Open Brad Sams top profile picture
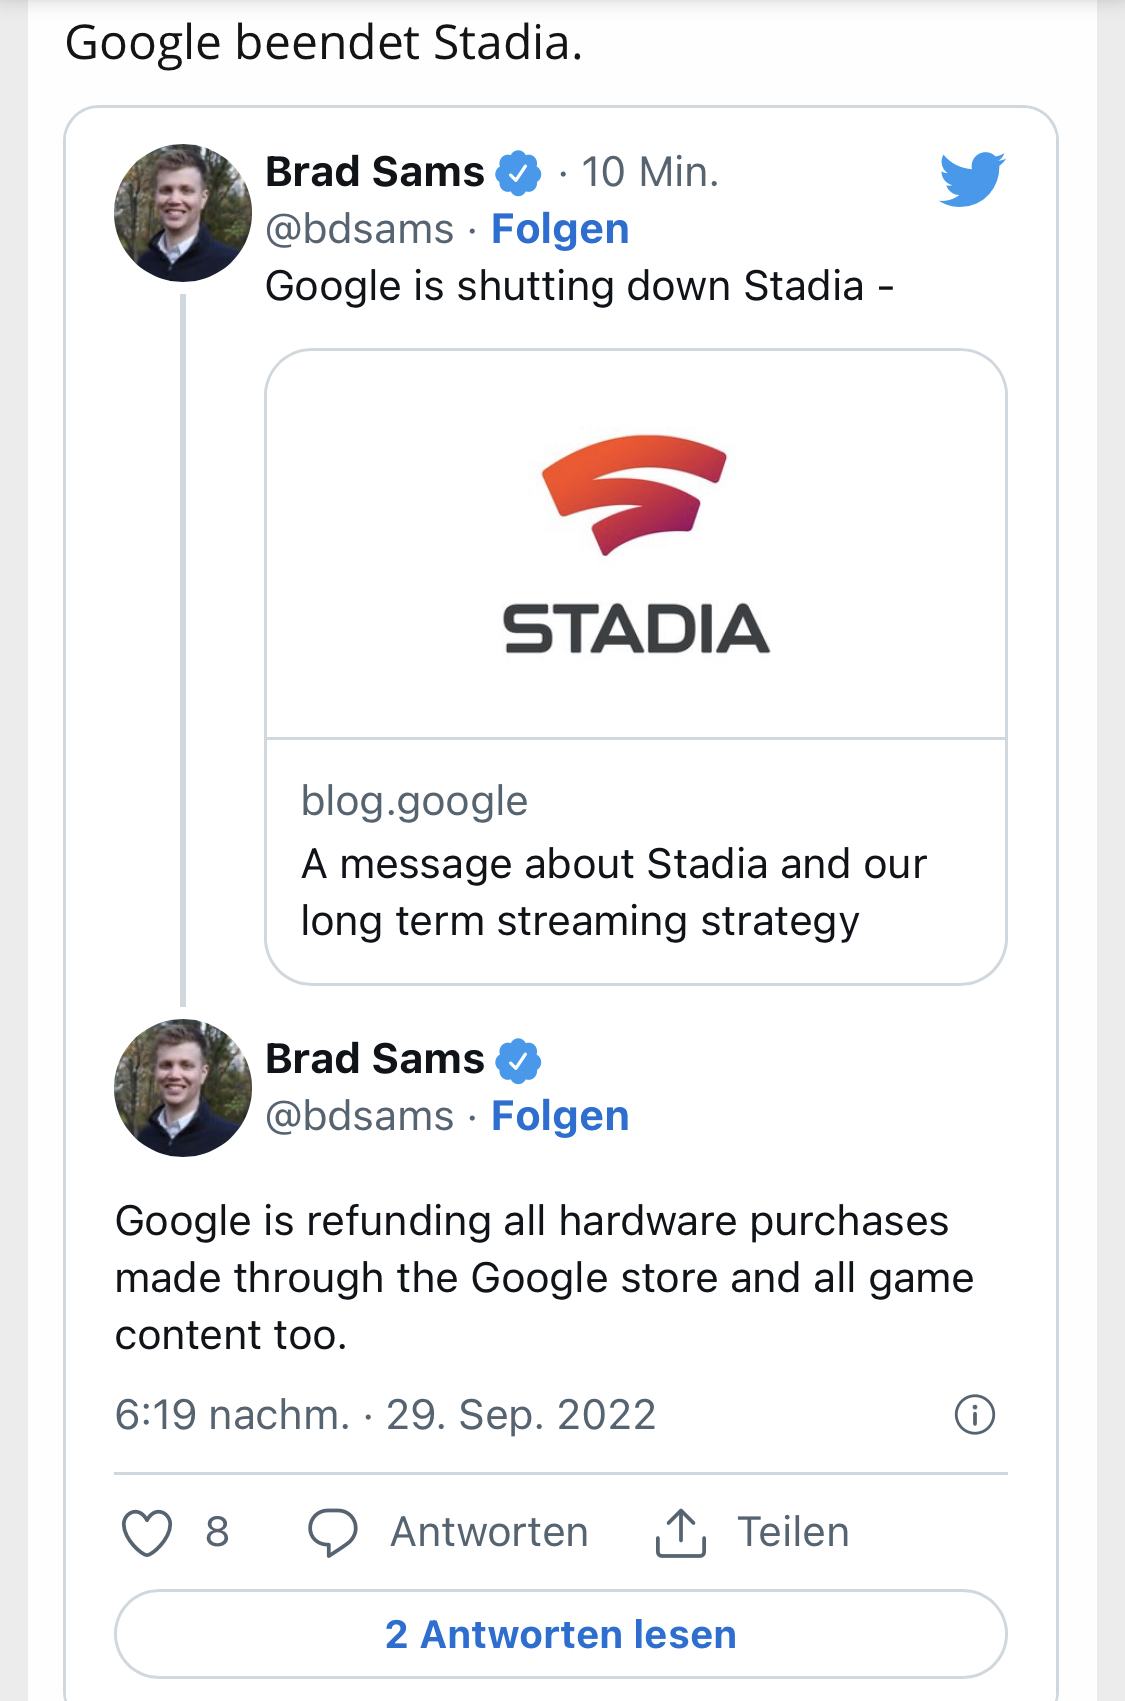This screenshot has height=1701, width=1125. (x=182, y=212)
